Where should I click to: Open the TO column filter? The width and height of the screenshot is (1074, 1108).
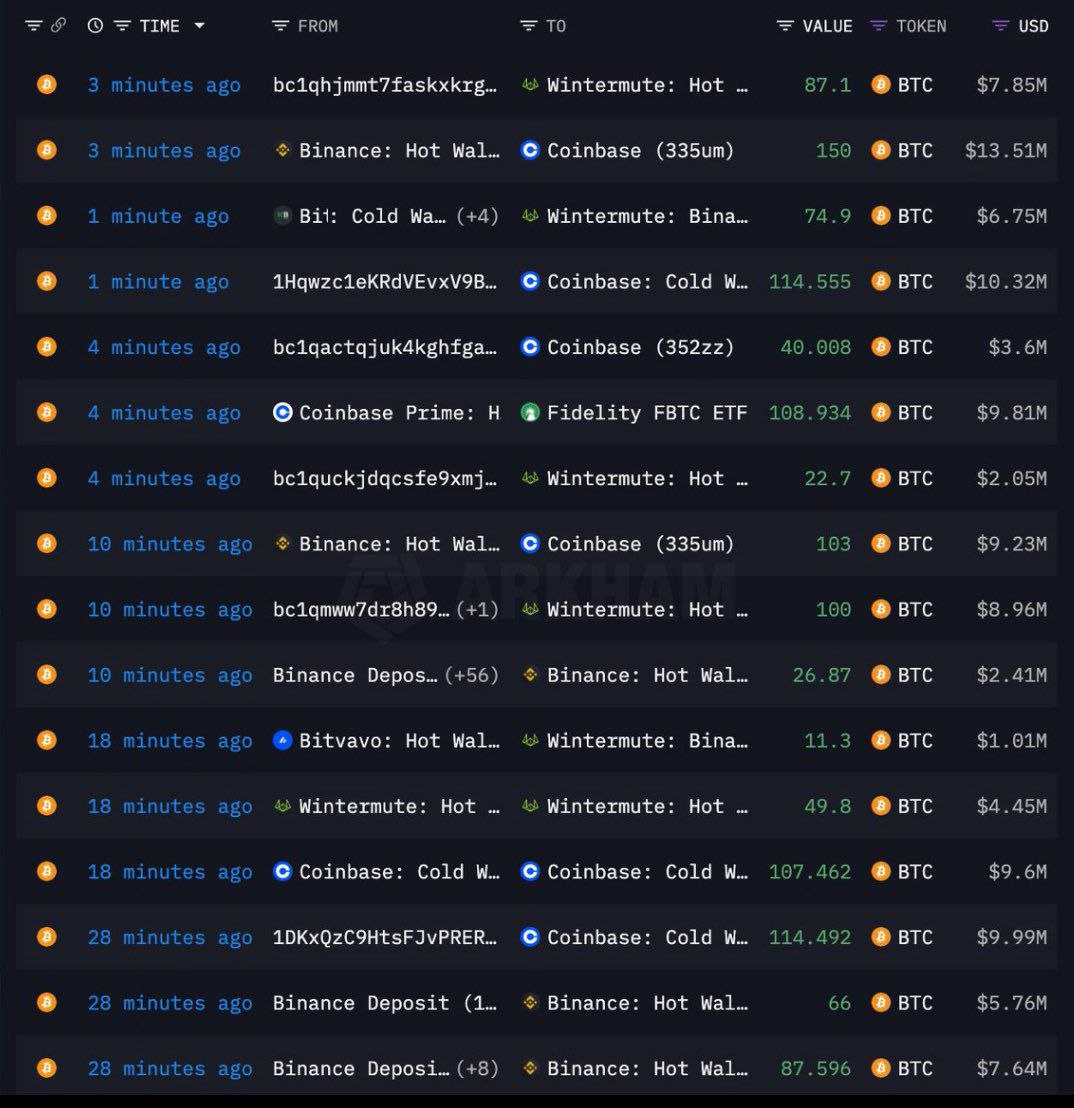click(527, 25)
